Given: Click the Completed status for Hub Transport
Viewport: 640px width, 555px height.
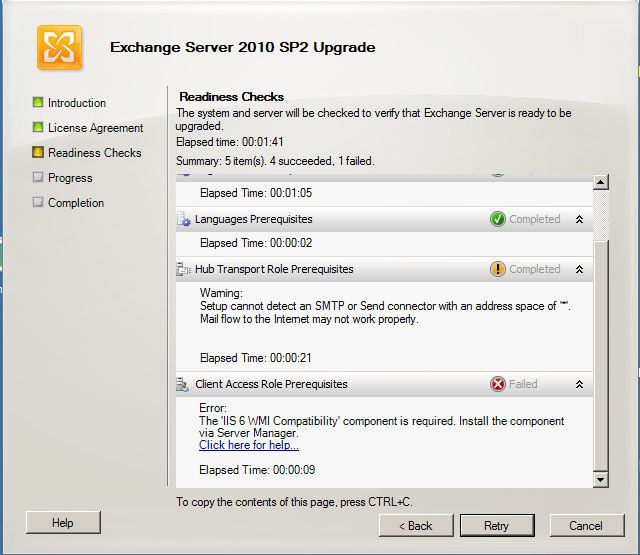Looking at the screenshot, I should pyautogui.click(x=535, y=269).
